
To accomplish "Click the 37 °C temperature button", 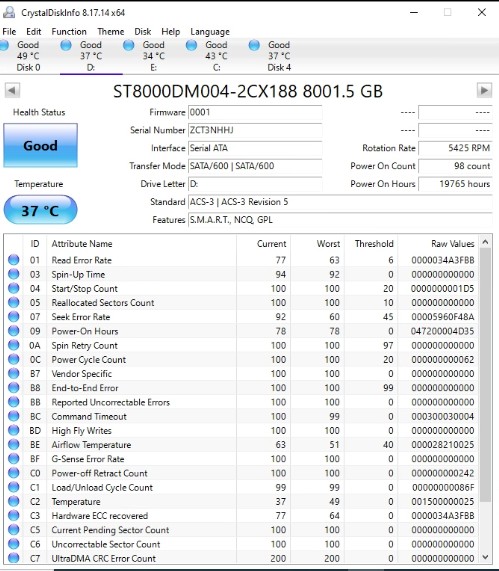I will click(x=40, y=210).
